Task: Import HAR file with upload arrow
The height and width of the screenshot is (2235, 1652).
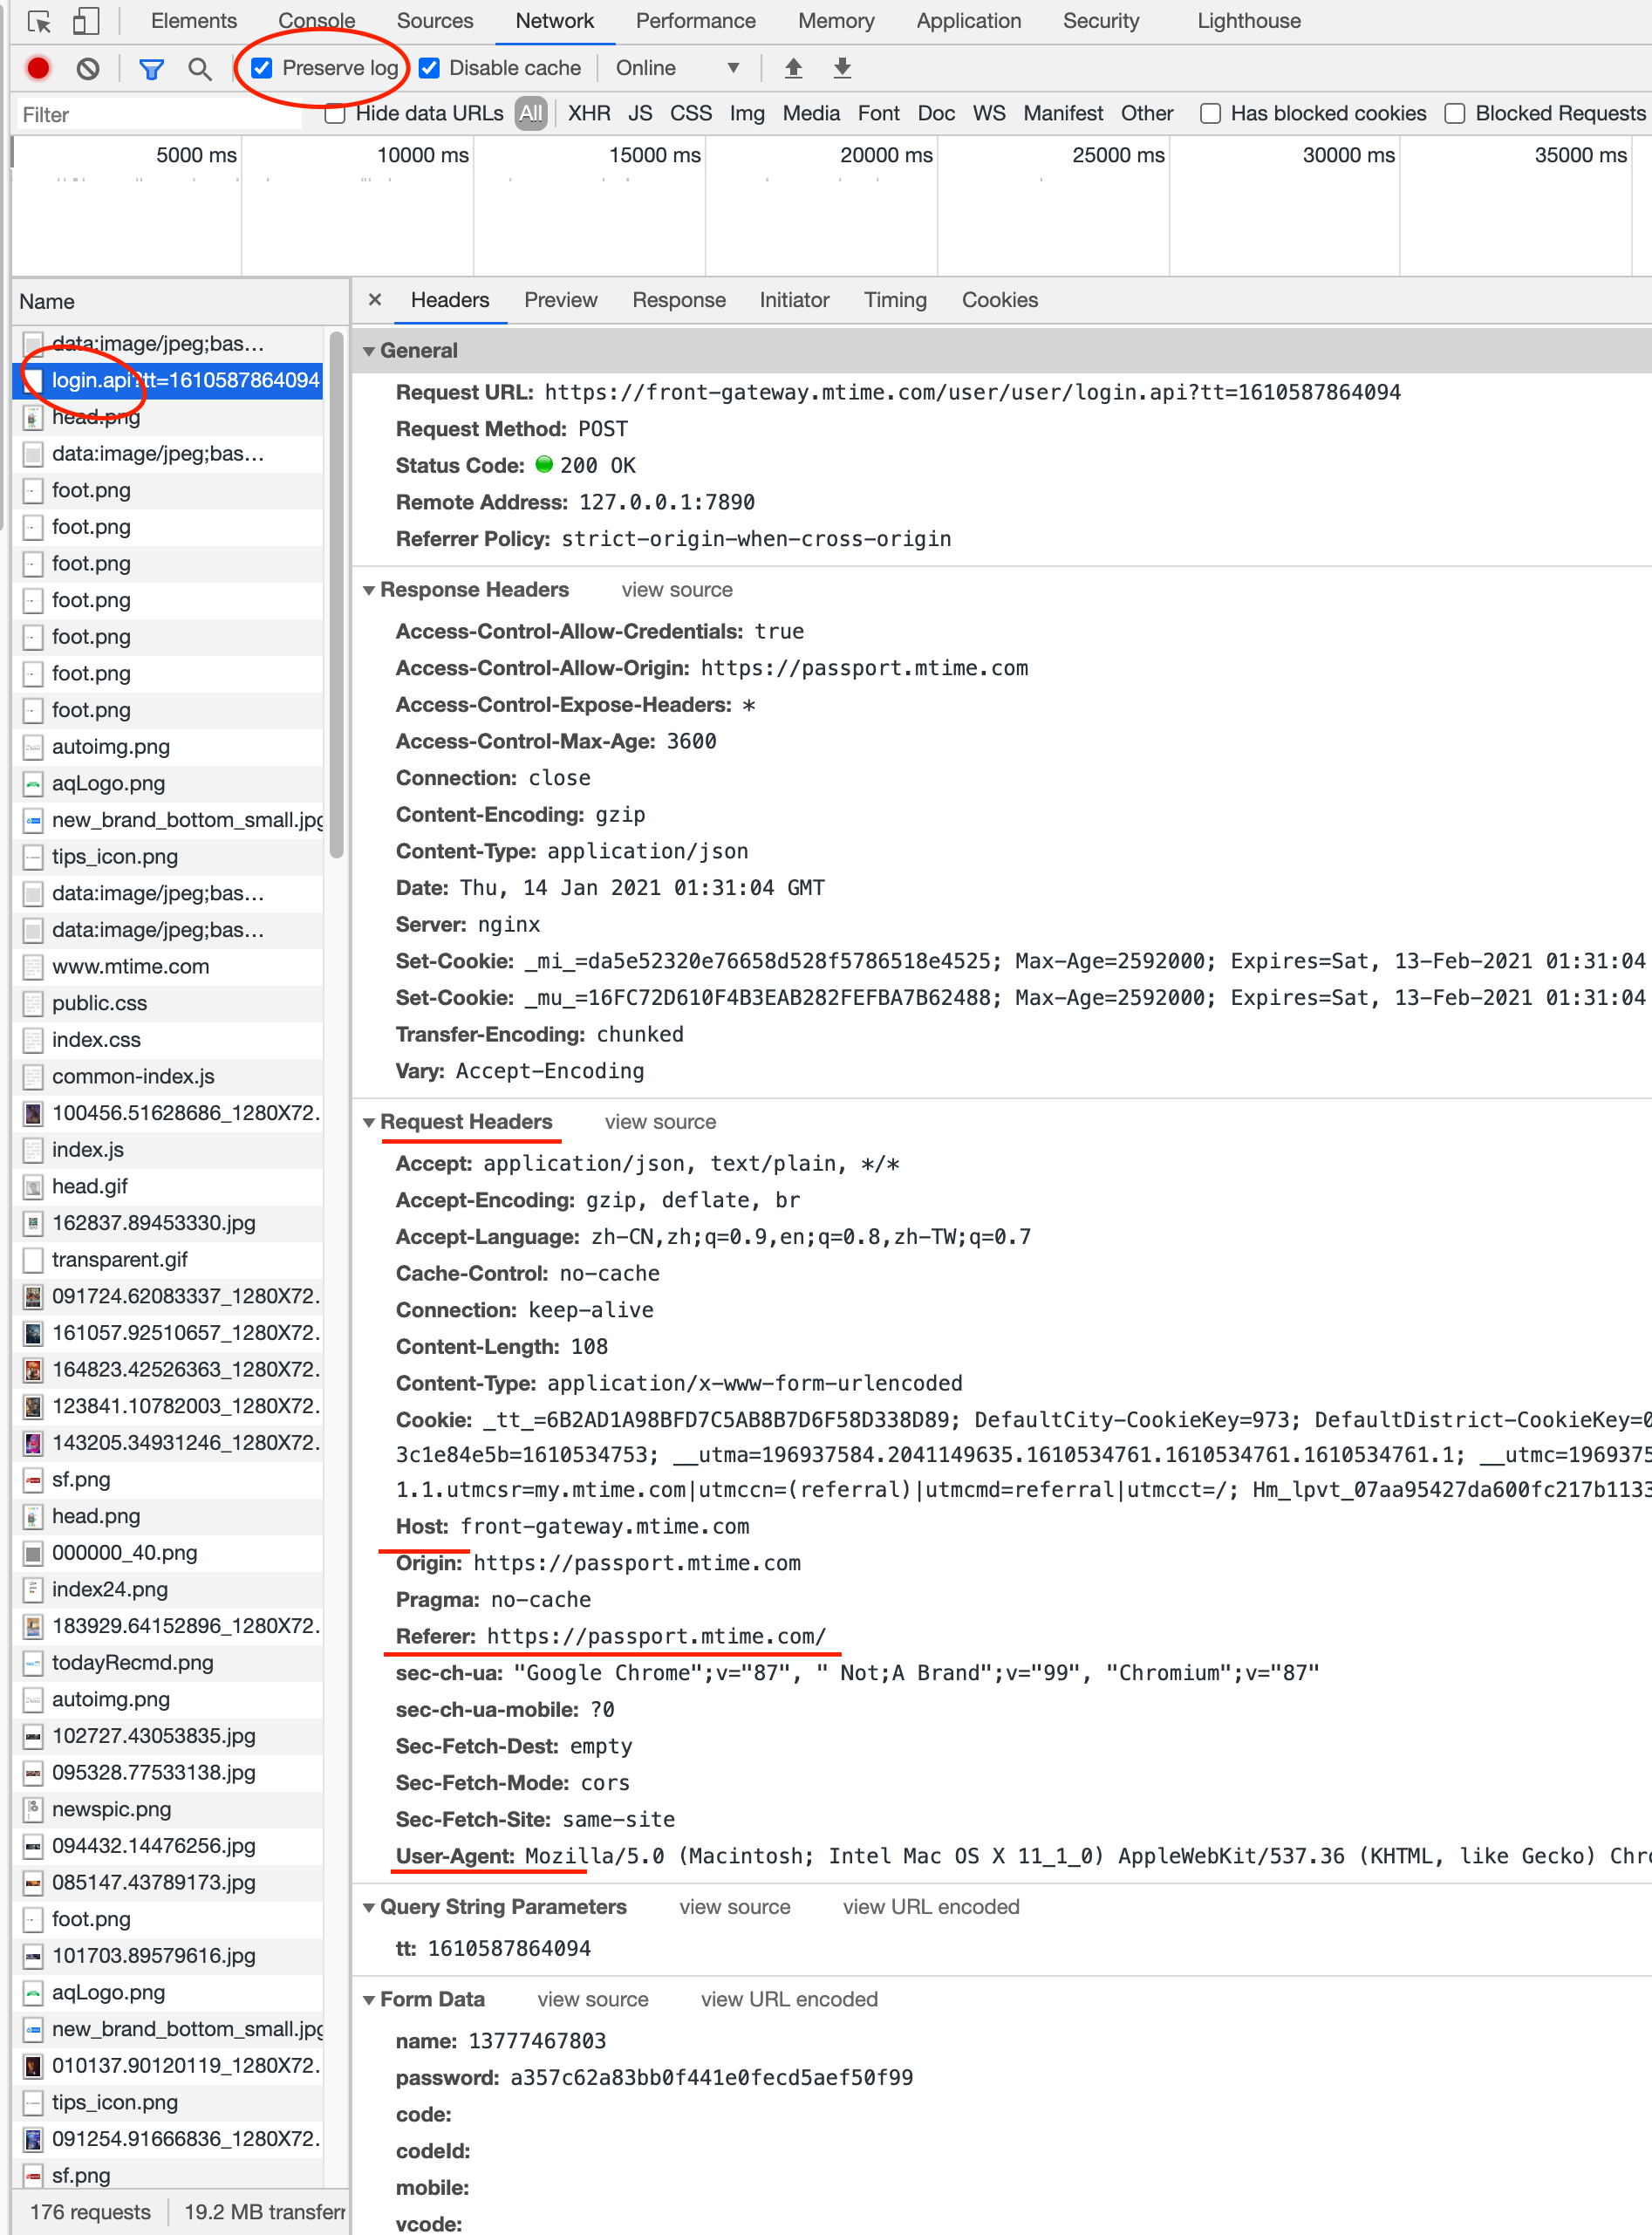Action: (793, 68)
